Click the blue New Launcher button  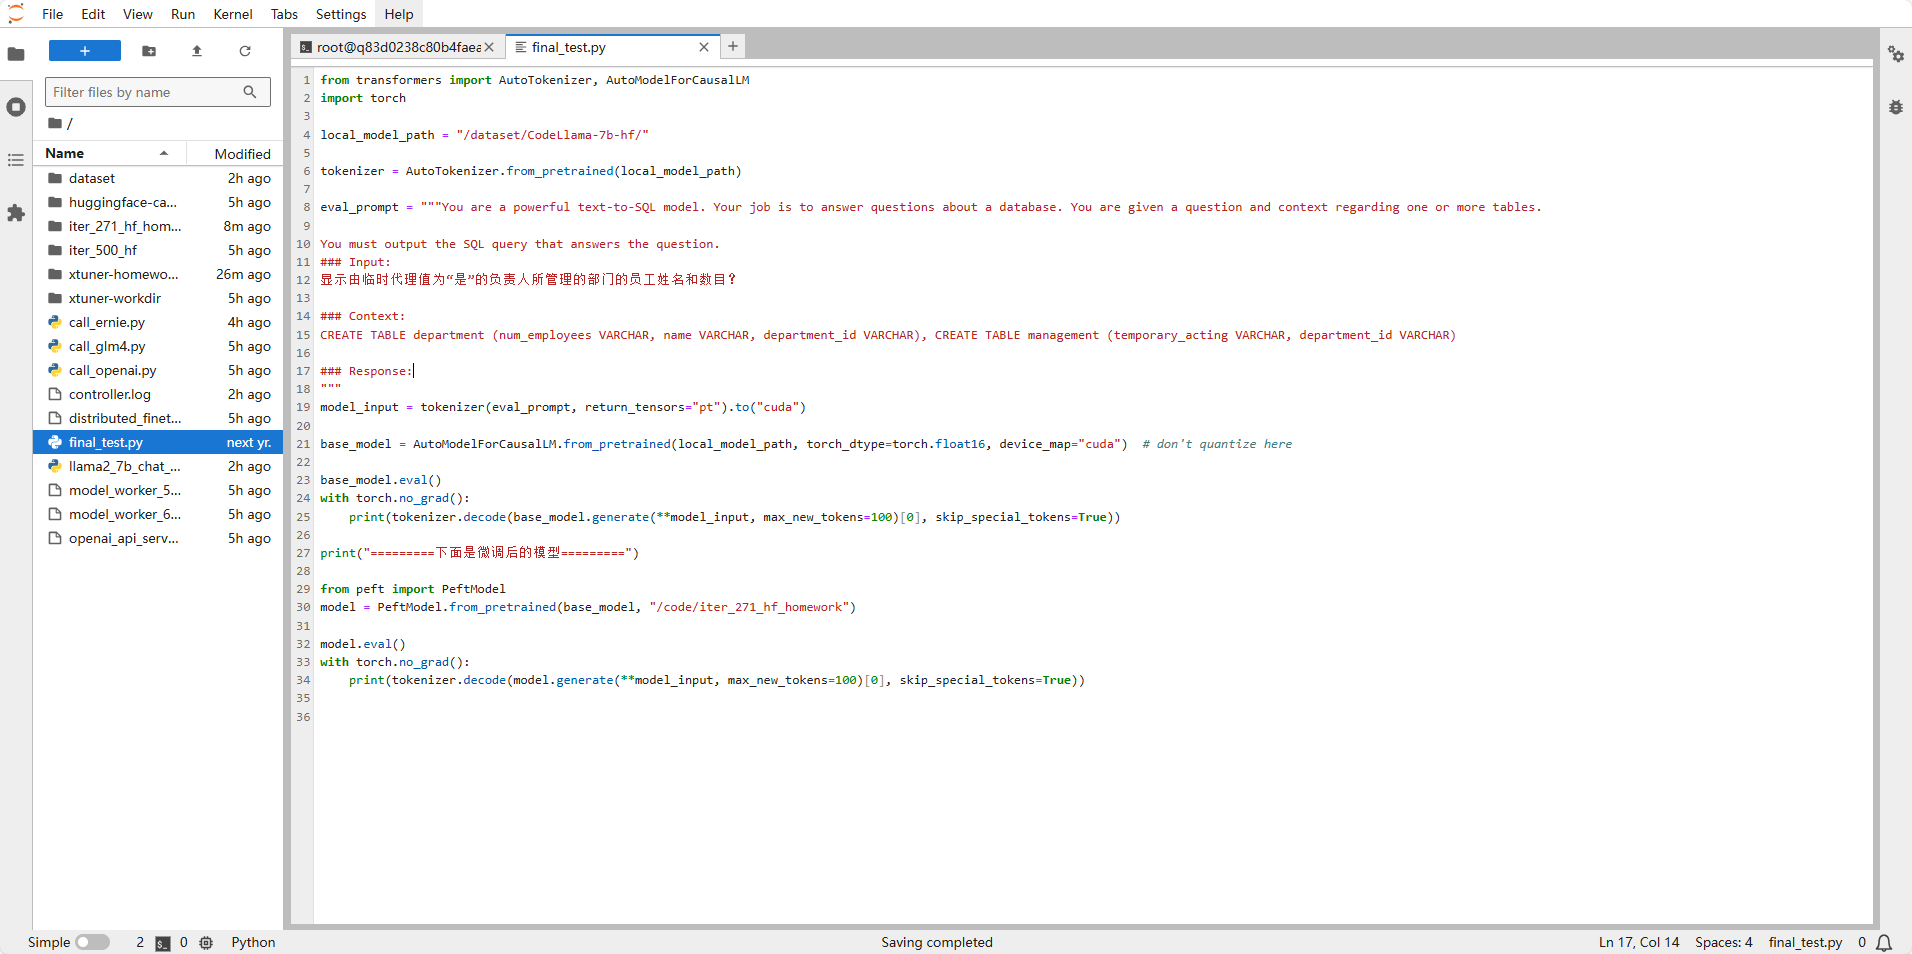85,51
